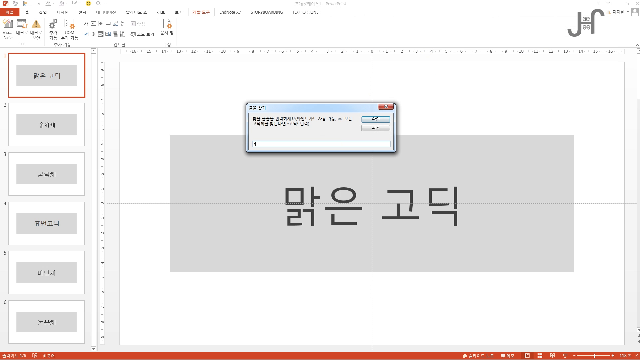Click the language indicator in status bar

(x=48, y=356)
